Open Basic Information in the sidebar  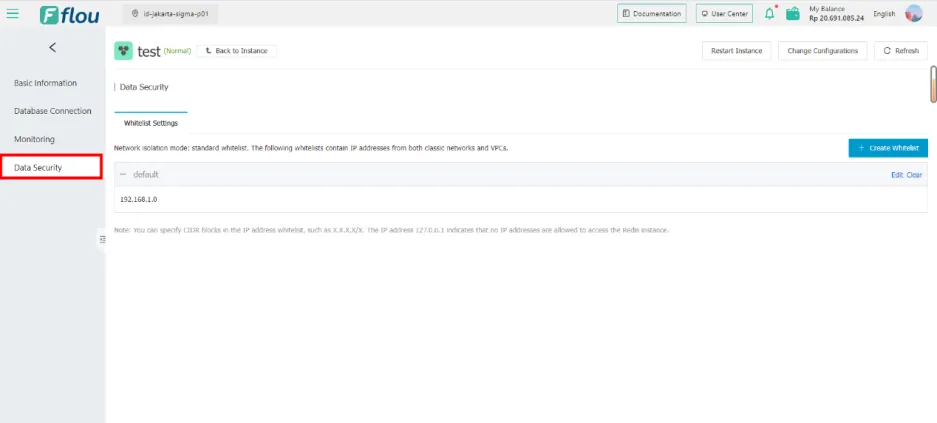coord(45,83)
